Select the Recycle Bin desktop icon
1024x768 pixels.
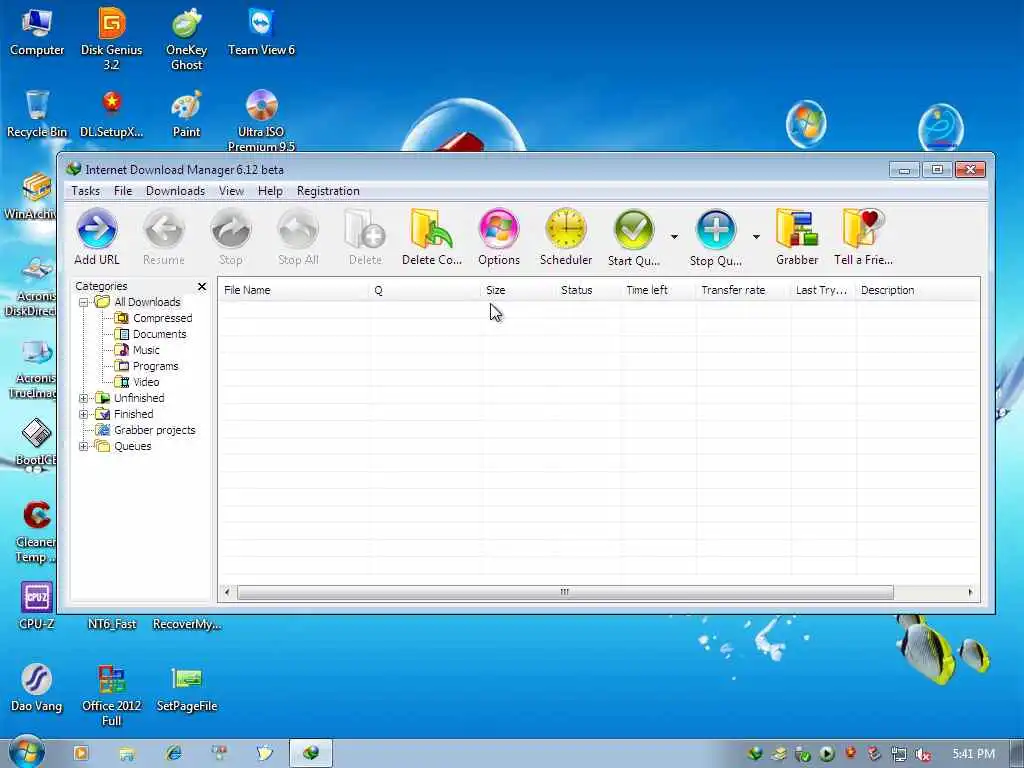[37, 114]
